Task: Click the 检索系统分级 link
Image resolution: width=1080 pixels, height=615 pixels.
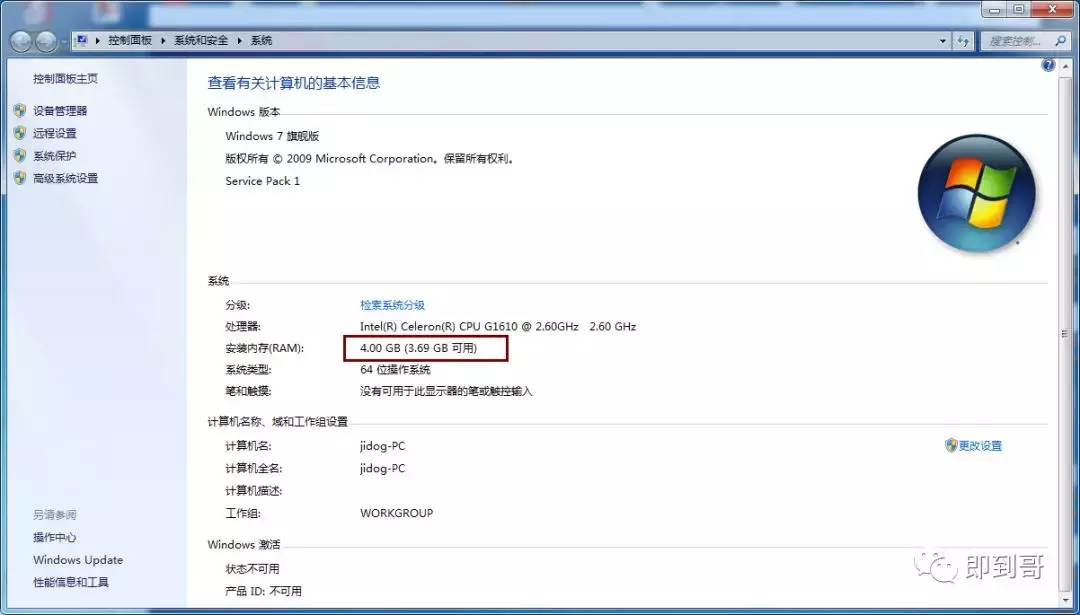Action: click(x=393, y=304)
